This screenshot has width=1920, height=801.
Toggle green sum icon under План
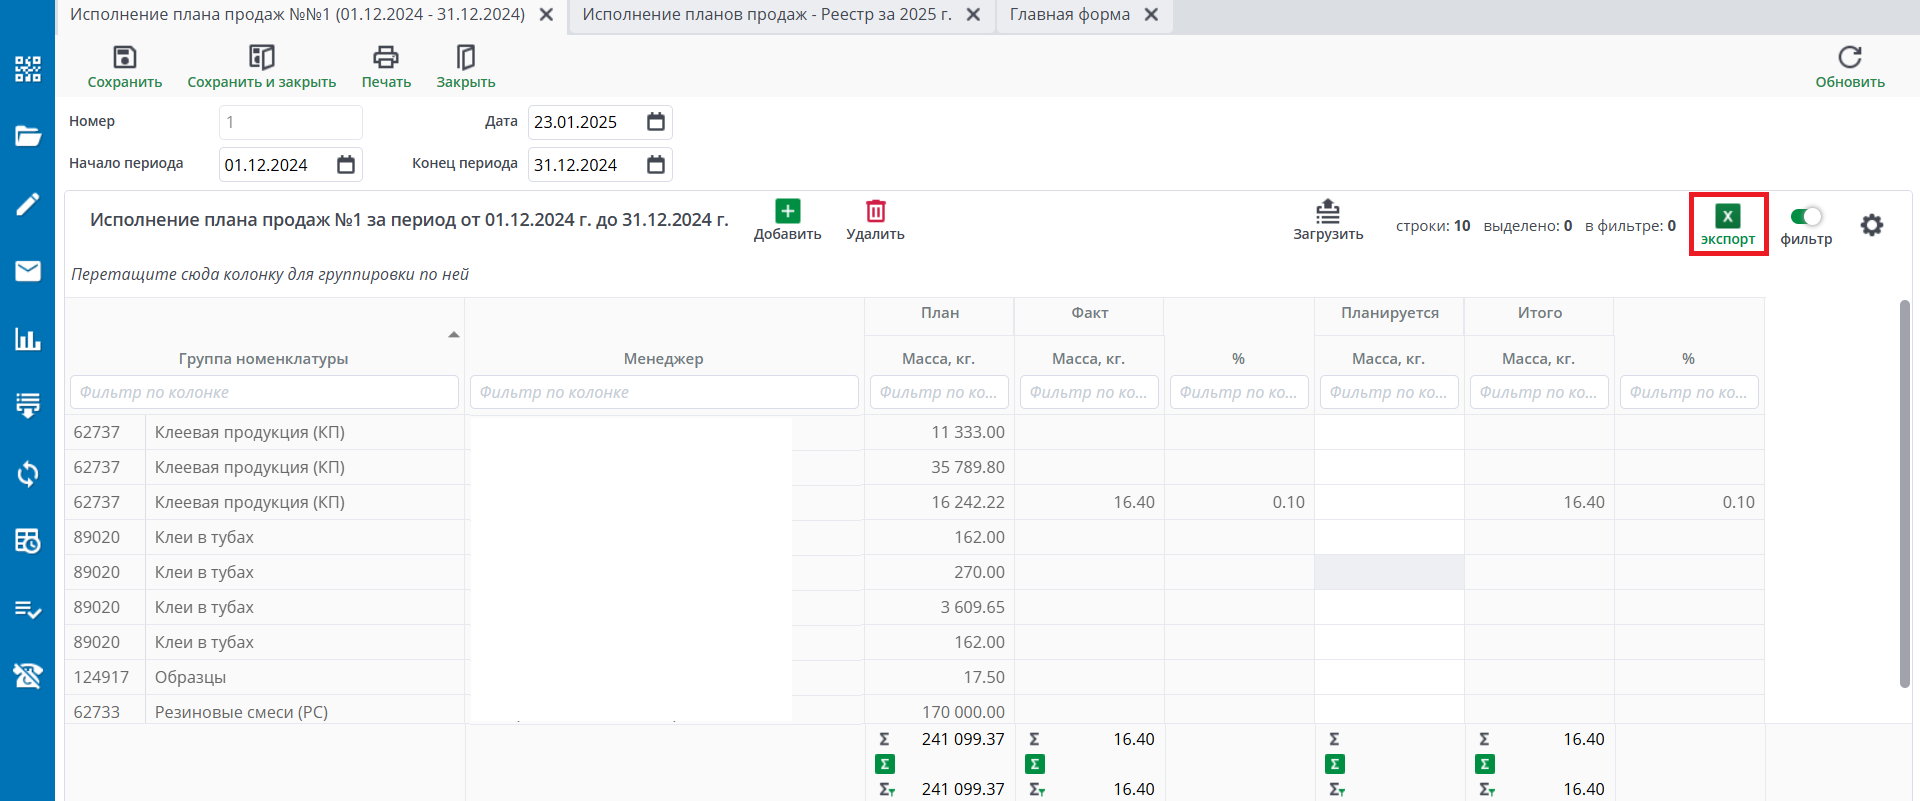tap(884, 764)
